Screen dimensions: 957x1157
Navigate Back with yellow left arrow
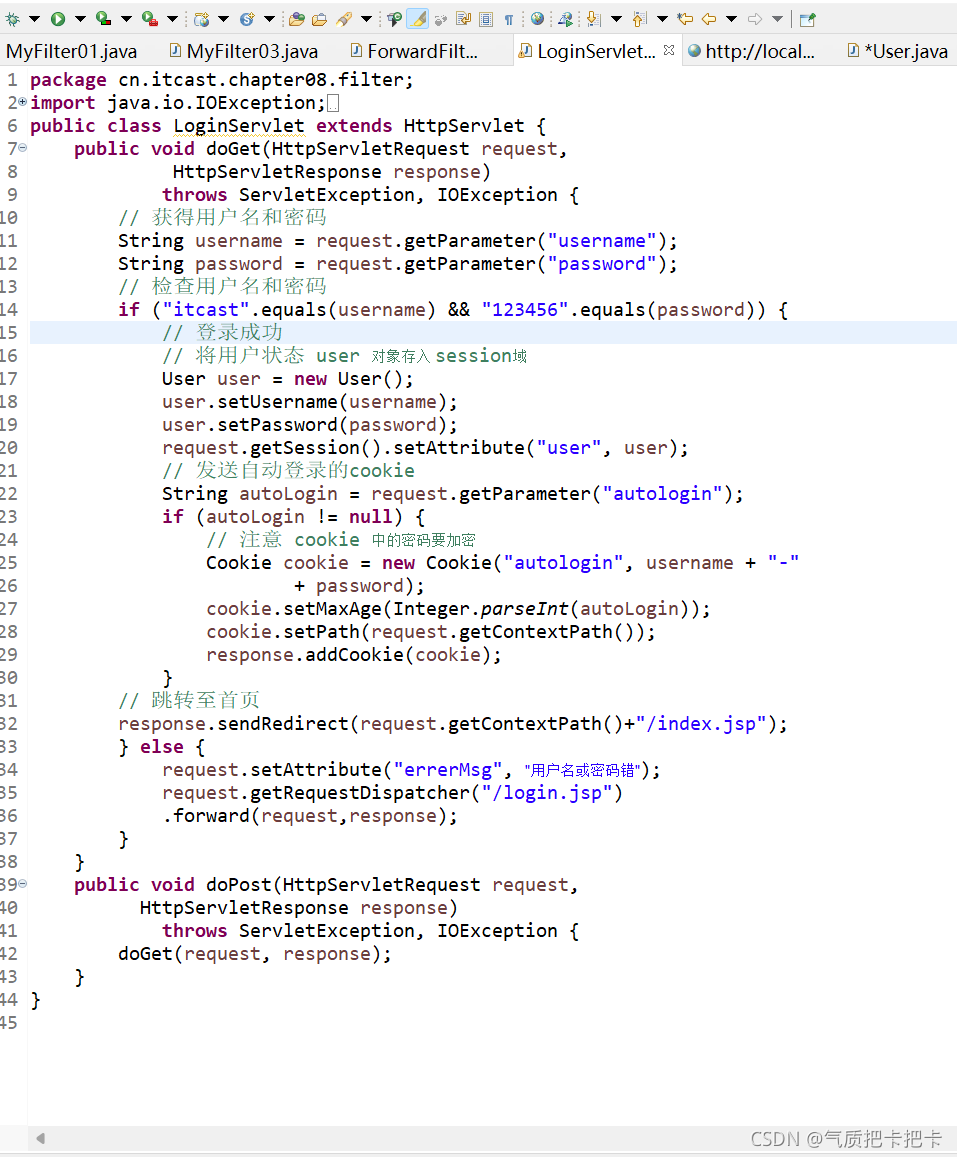(x=709, y=18)
